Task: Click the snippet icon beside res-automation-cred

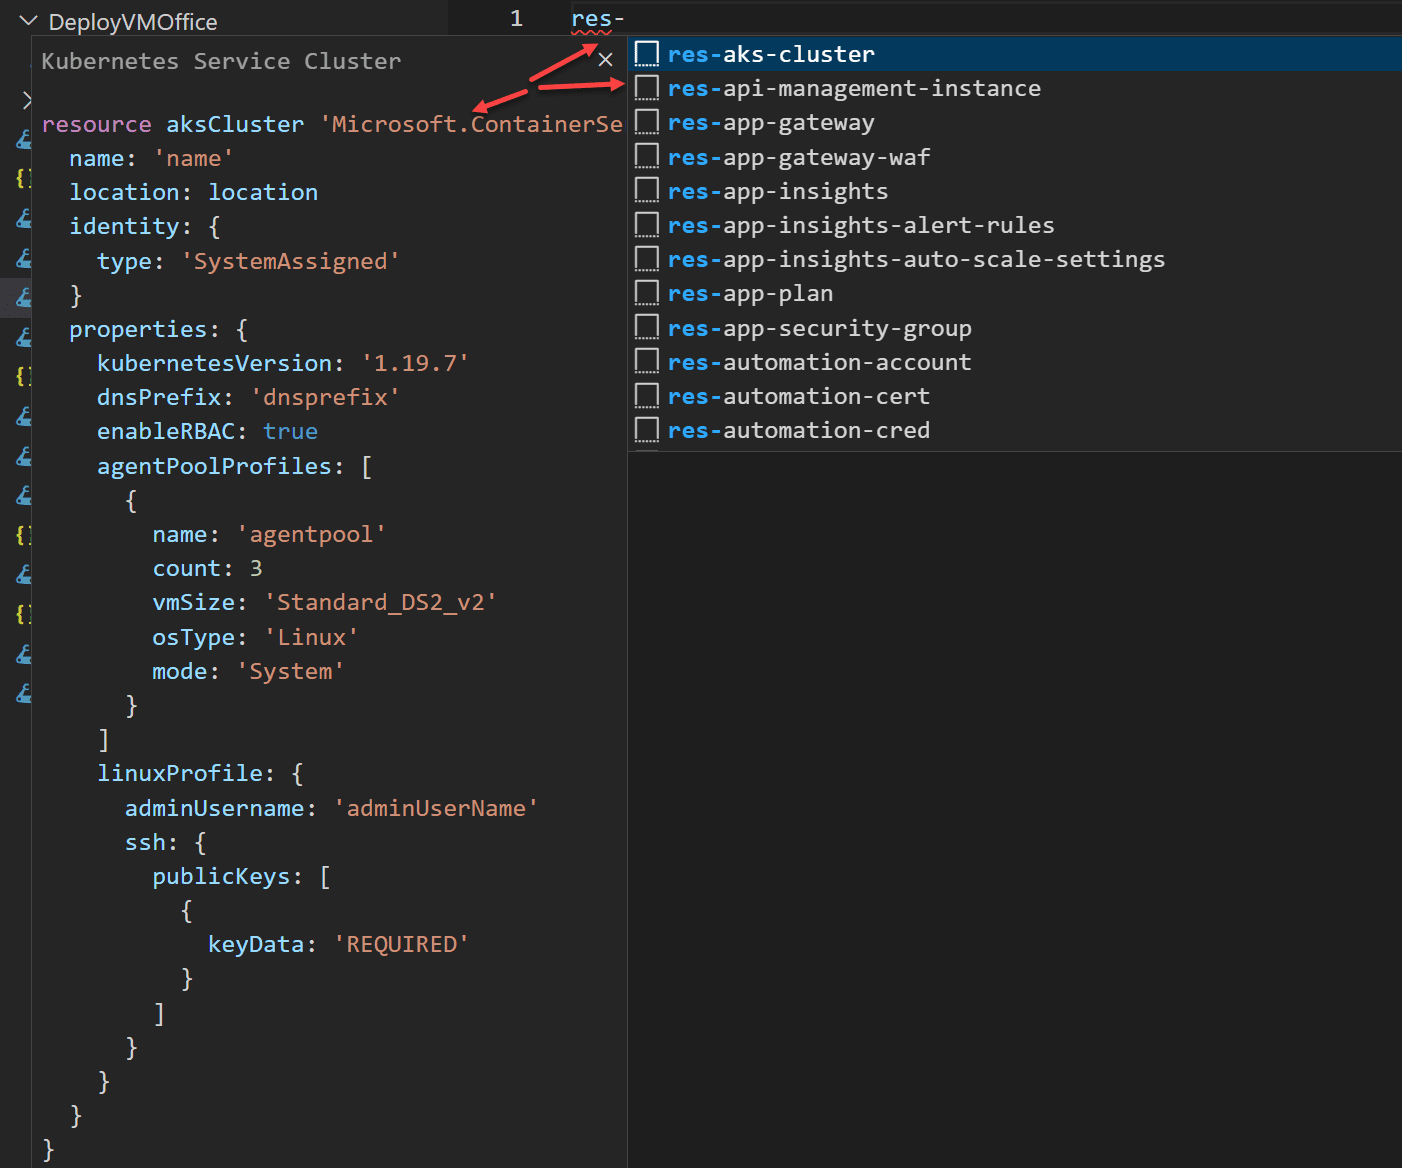Action: 647,430
